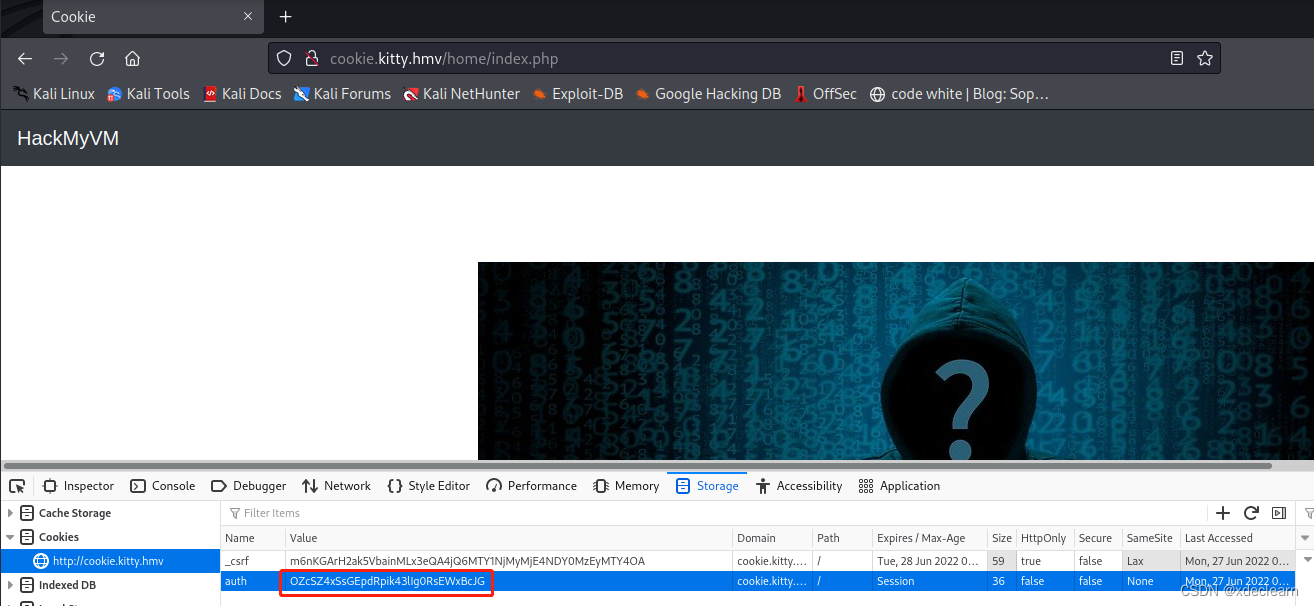Click the SameSite Lax cell
This screenshot has width=1314, height=606.
(1150, 561)
